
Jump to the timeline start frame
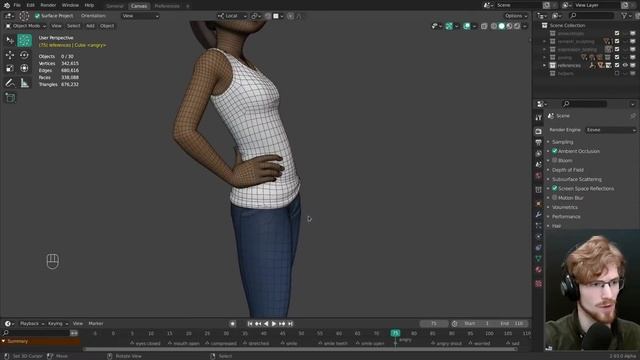[x=250, y=324]
